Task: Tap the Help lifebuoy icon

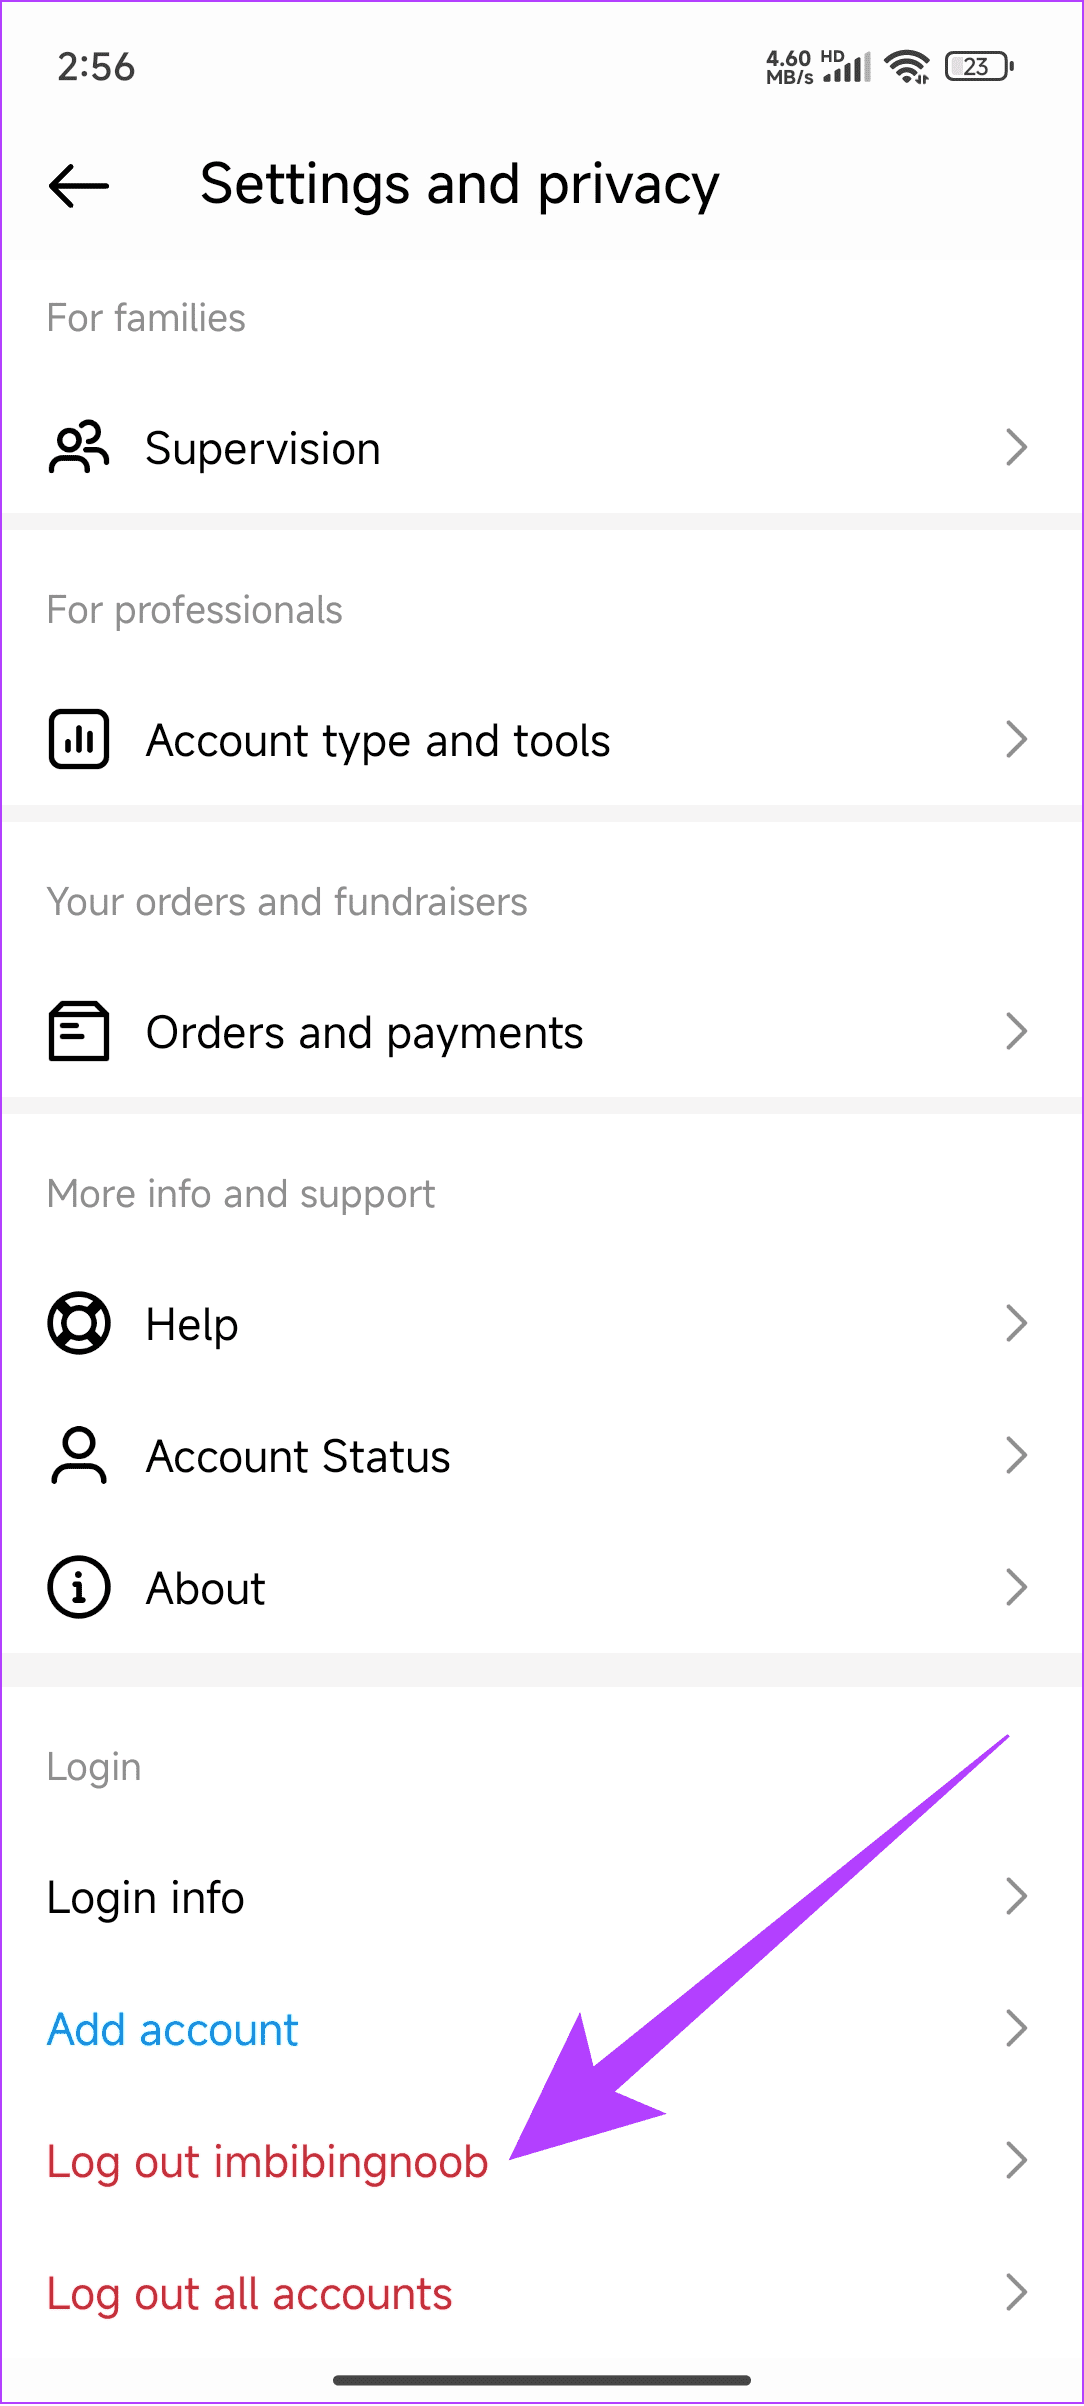Action: point(79,1323)
